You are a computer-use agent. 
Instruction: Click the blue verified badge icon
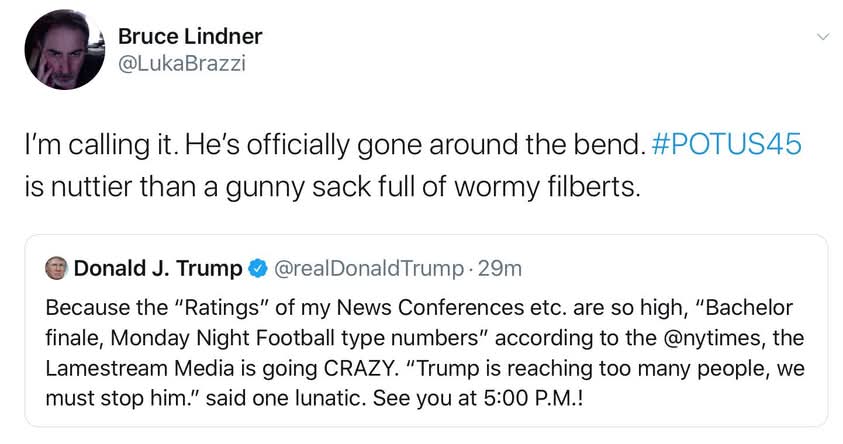tap(258, 268)
